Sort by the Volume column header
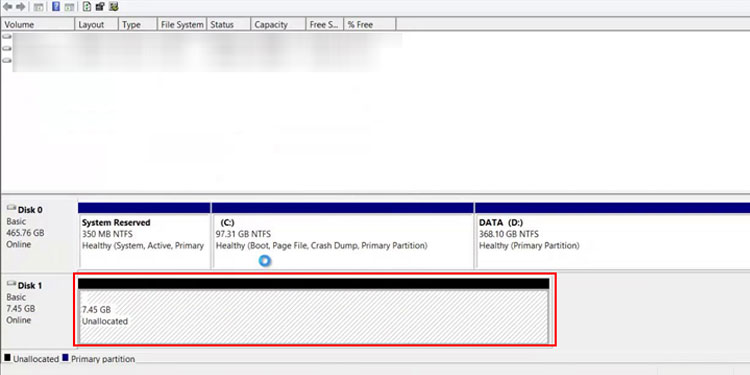 38,24
